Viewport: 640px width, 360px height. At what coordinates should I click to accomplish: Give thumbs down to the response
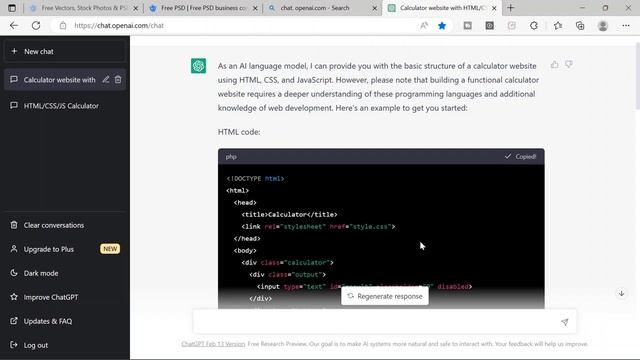click(x=569, y=64)
